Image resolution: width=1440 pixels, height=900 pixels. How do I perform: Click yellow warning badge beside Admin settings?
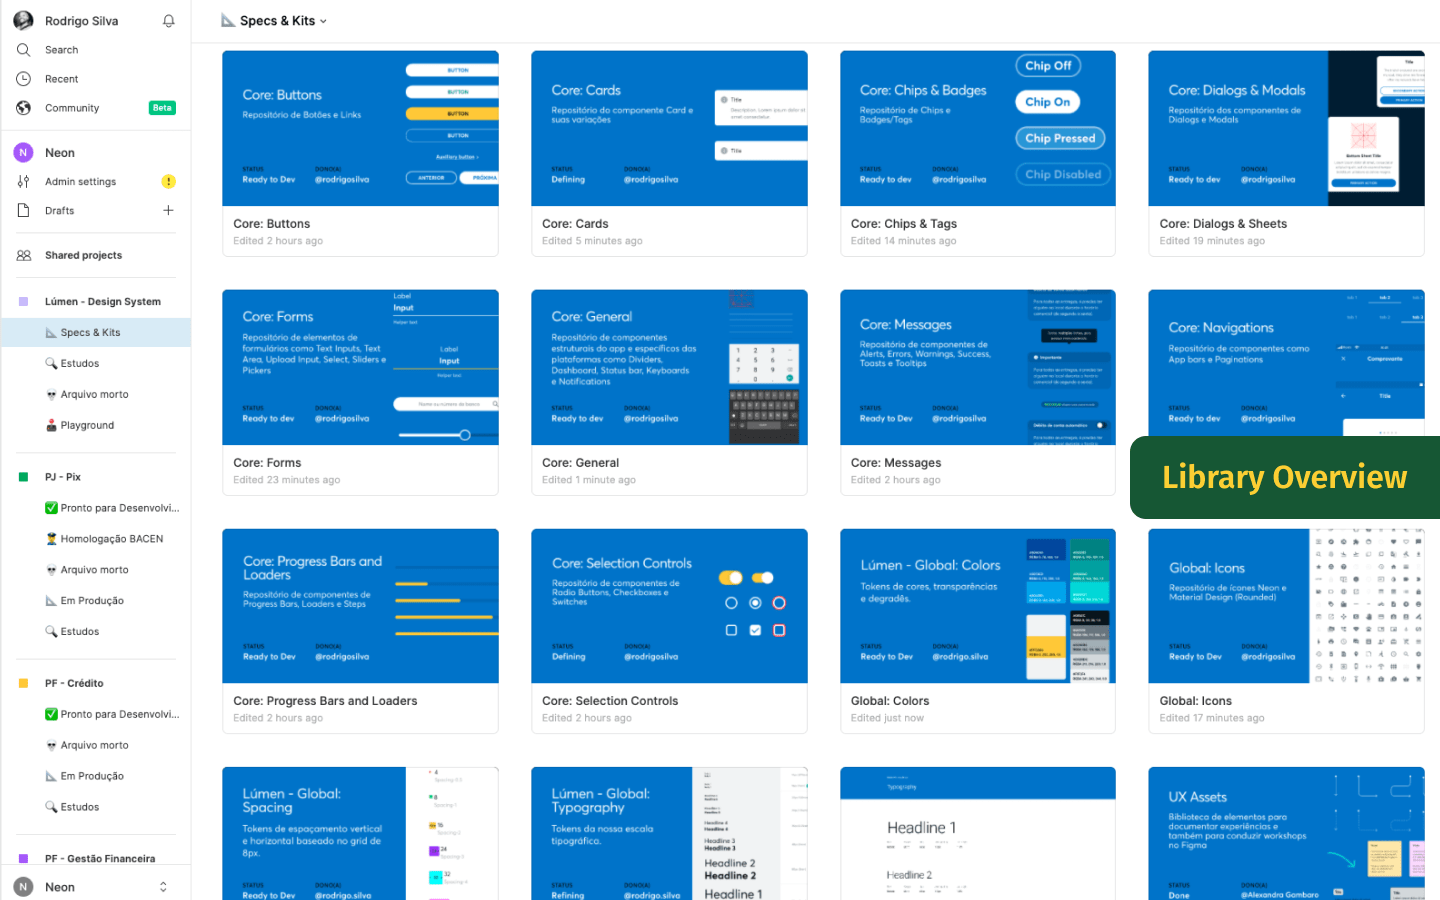168,182
